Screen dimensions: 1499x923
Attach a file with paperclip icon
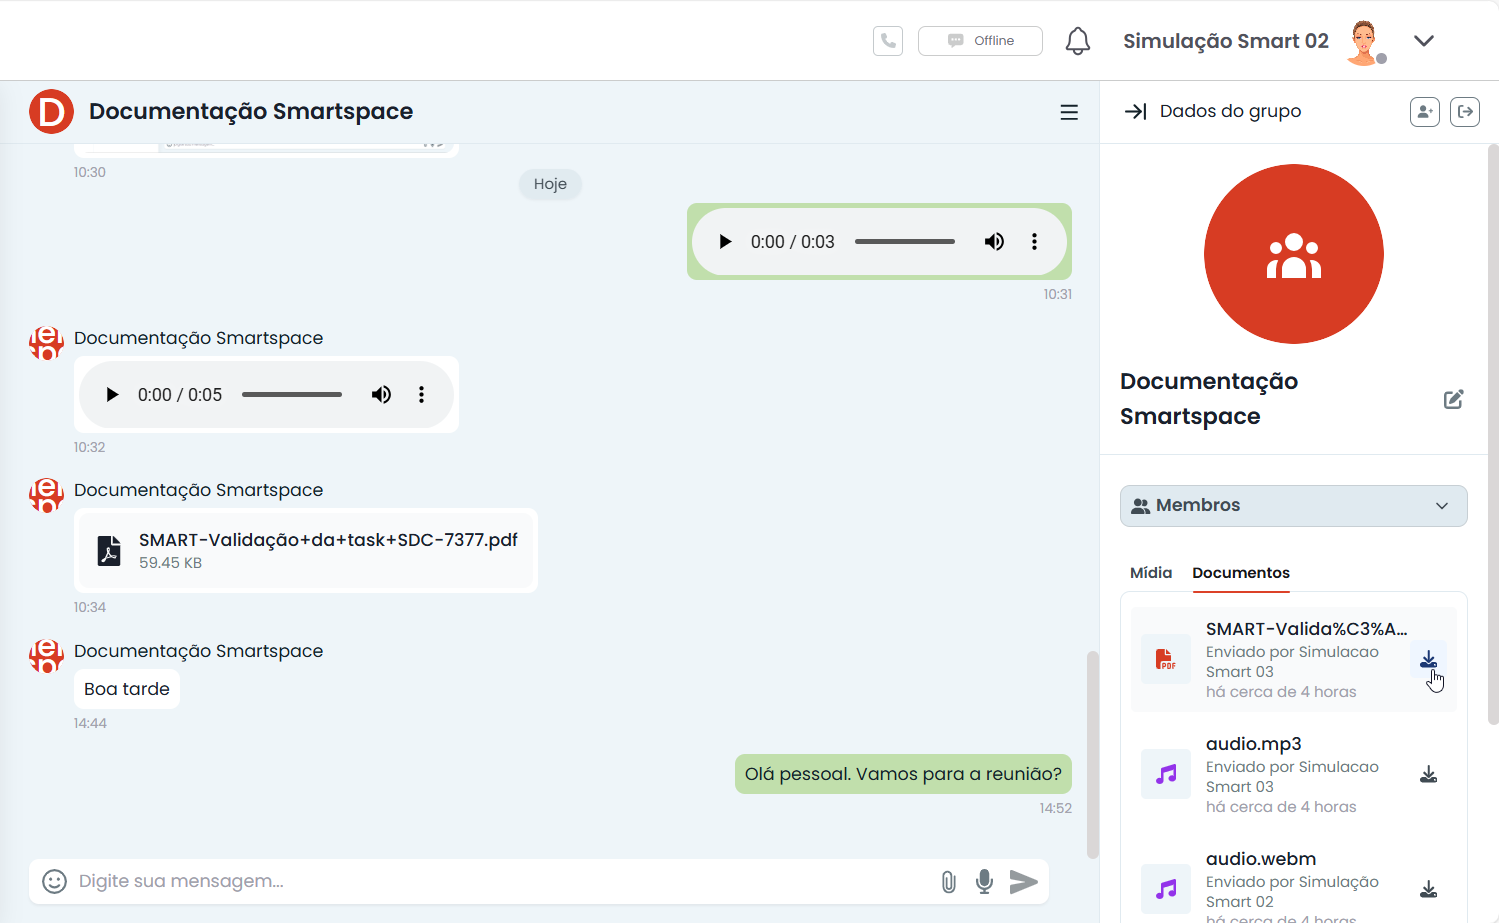pyautogui.click(x=948, y=881)
